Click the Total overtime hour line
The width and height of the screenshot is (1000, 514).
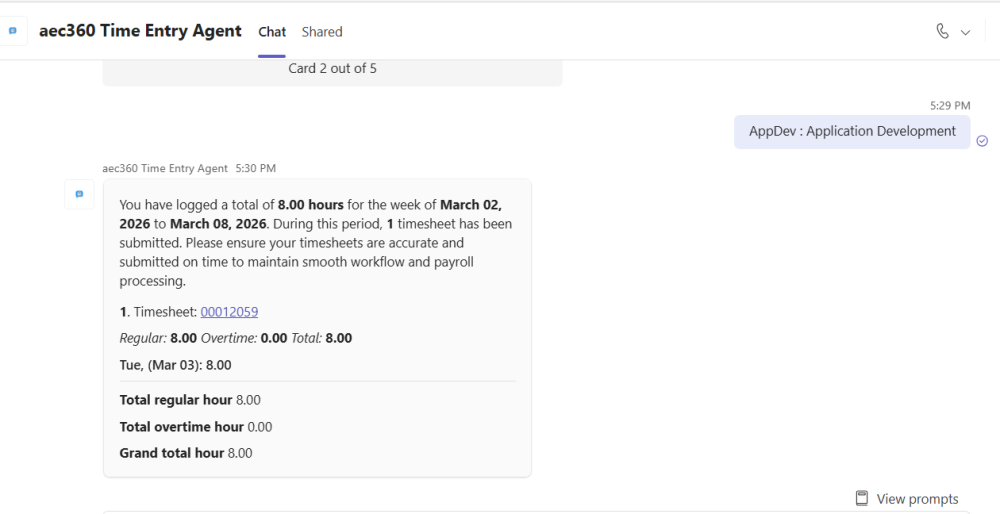(x=195, y=427)
